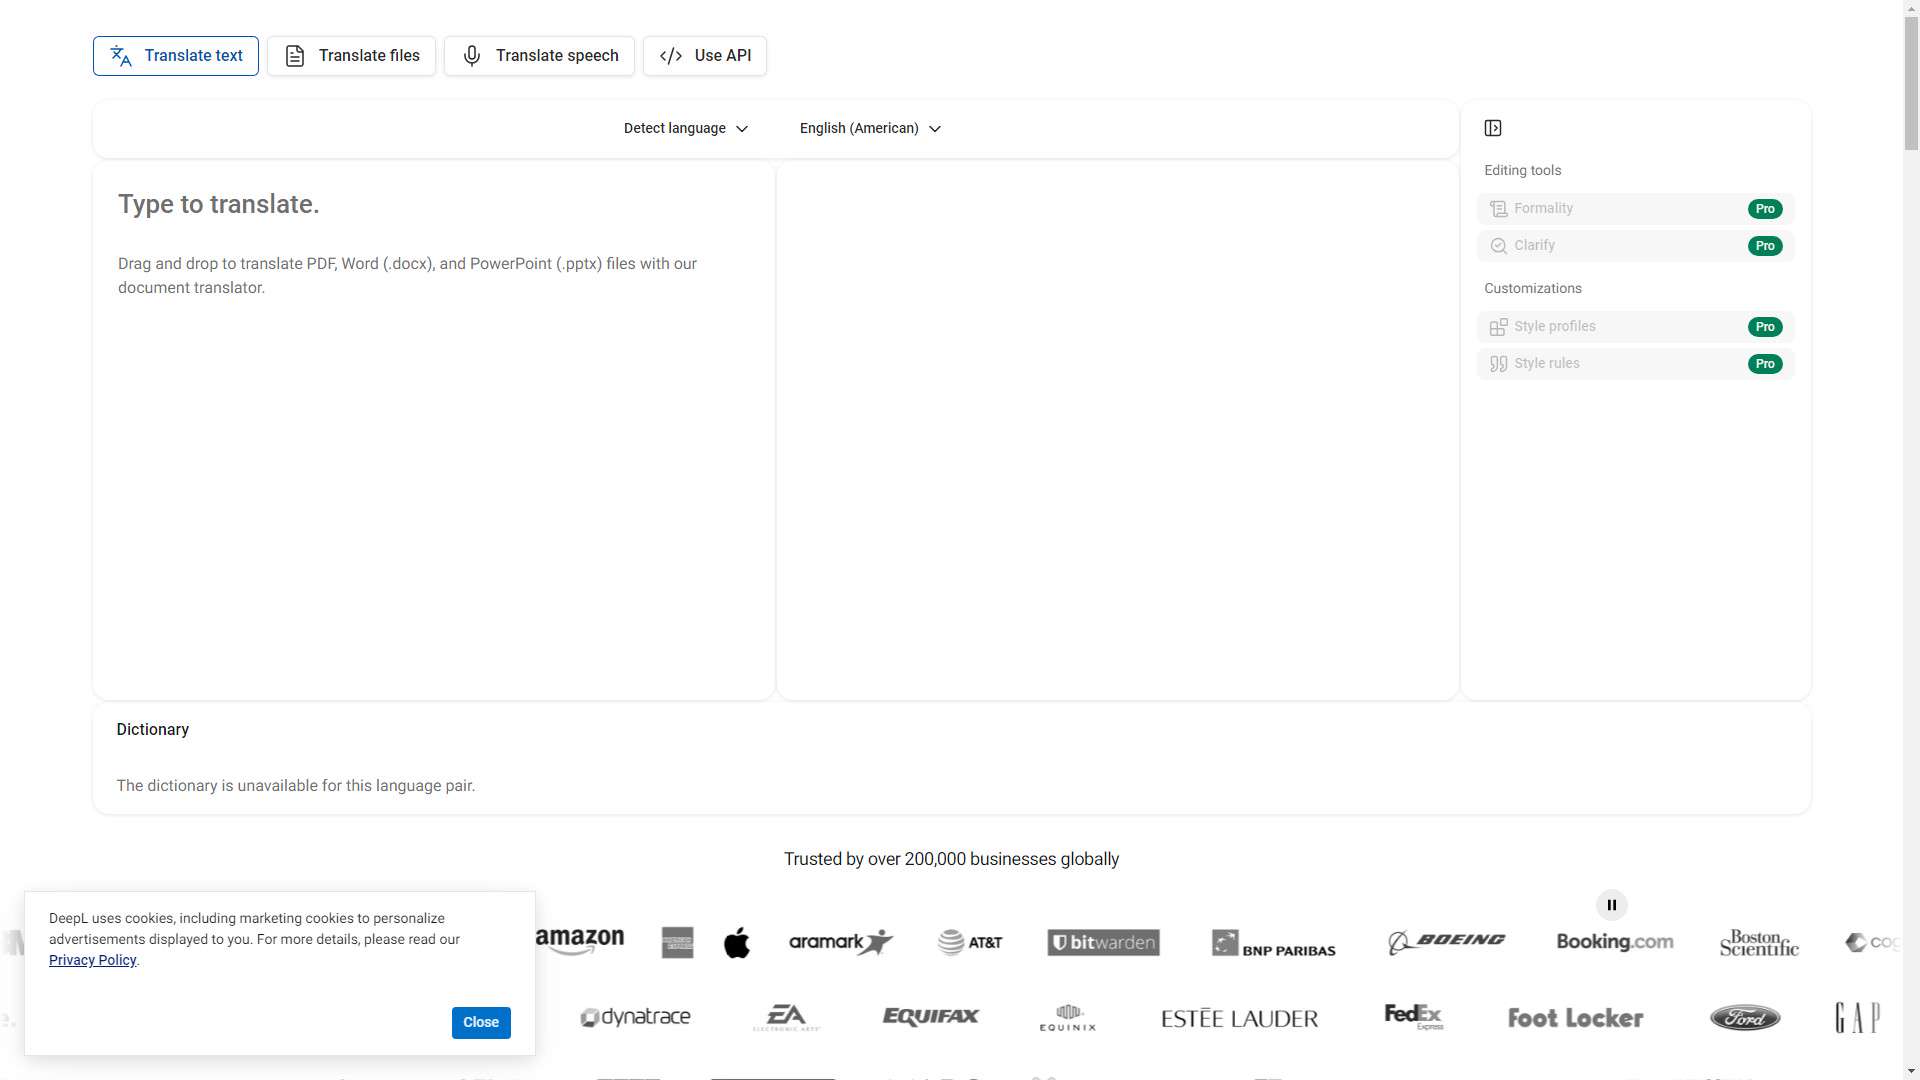
Task: Click the Pro badge next to Formality
Action: pos(1765,209)
